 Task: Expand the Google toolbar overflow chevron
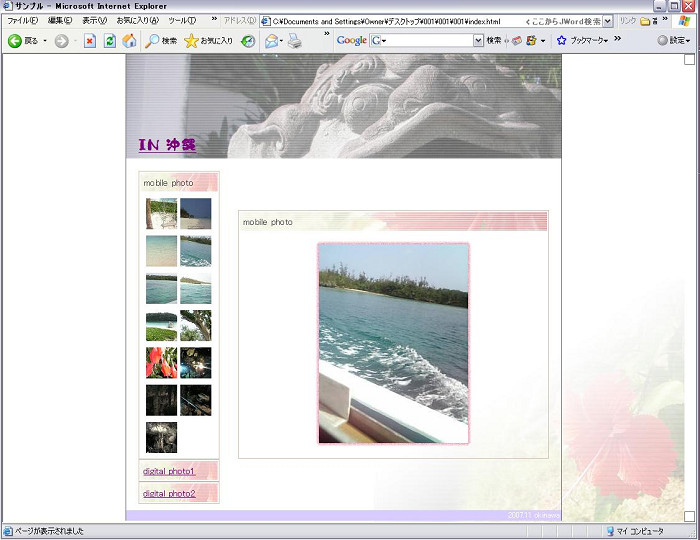click(x=617, y=39)
